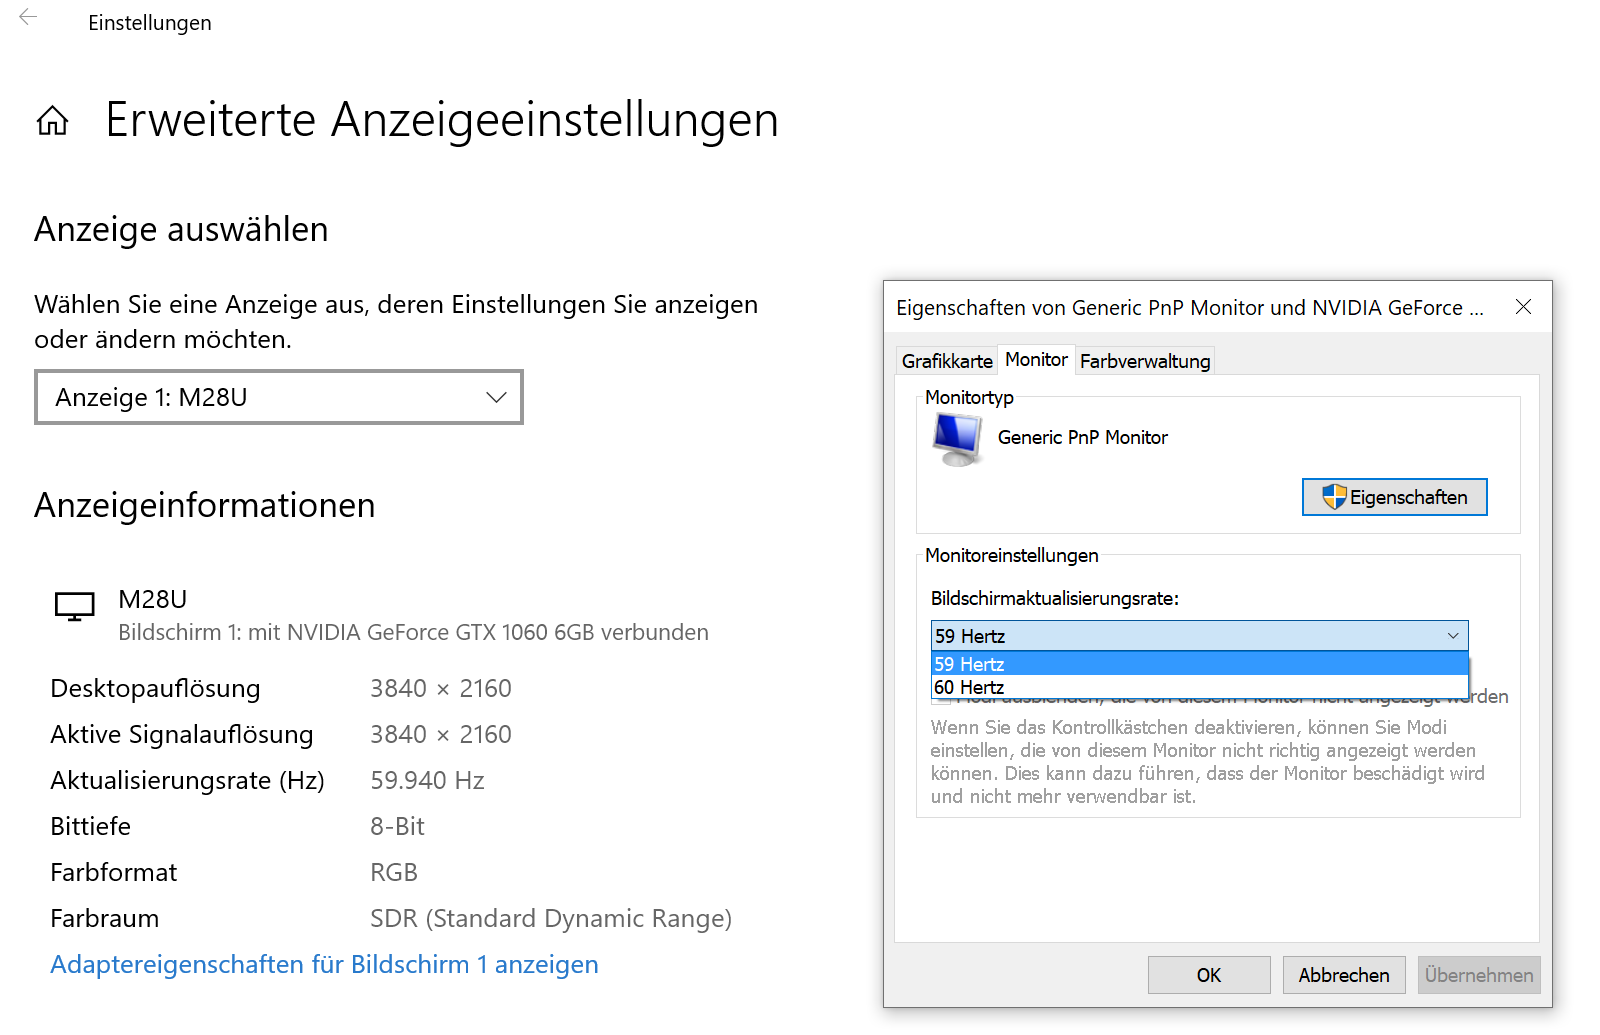This screenshot has width=1600, height=1035.
Task: Open the Farbverwaltung tab
Action: 1145,361
